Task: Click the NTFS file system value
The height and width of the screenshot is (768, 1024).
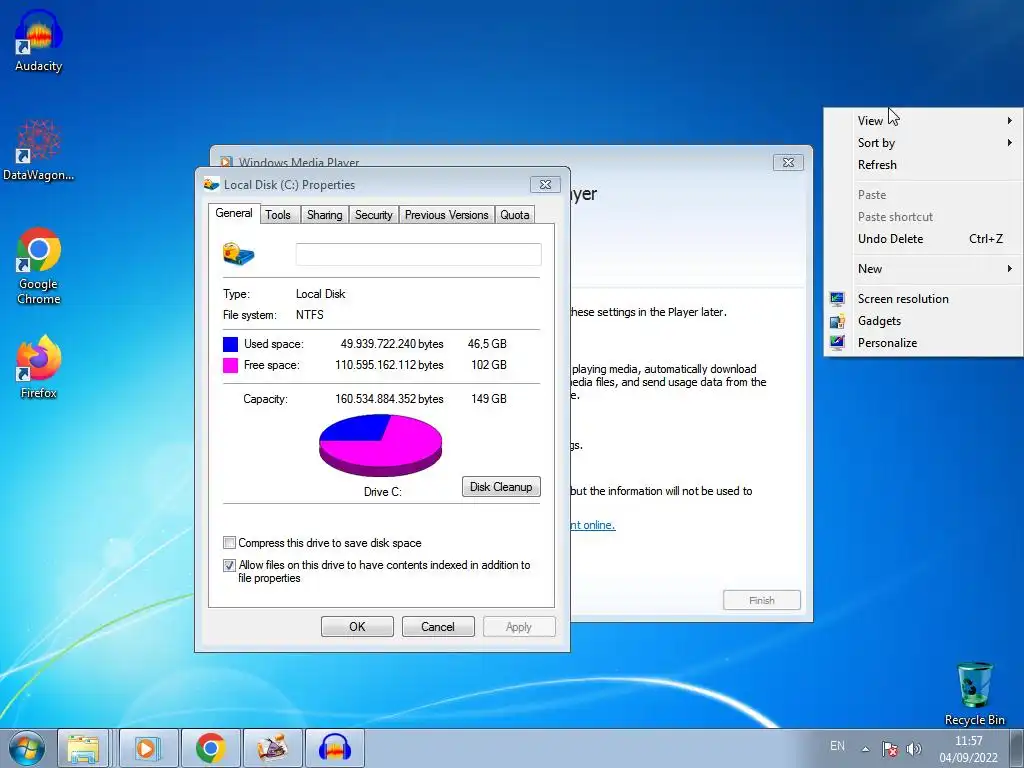Action: coord(310,315)
